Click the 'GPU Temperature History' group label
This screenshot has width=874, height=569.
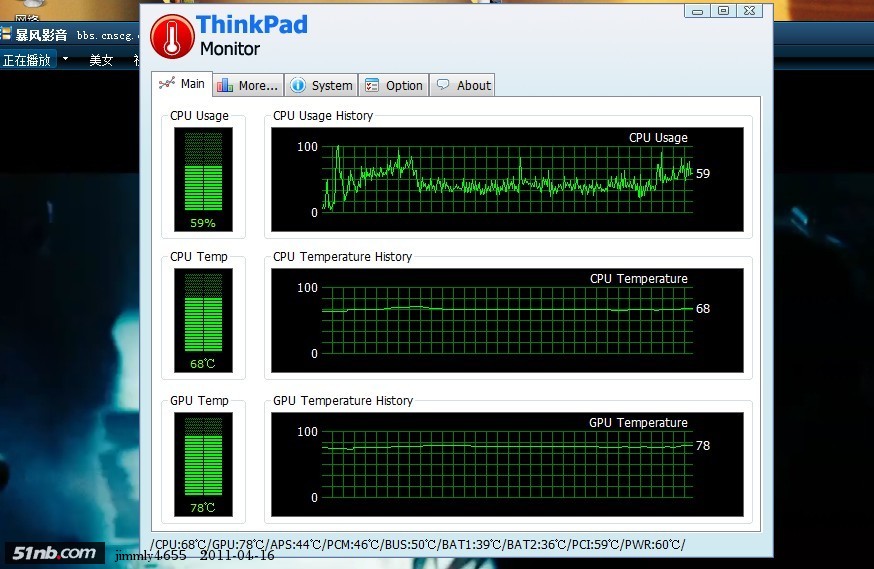tap(343, 401)
